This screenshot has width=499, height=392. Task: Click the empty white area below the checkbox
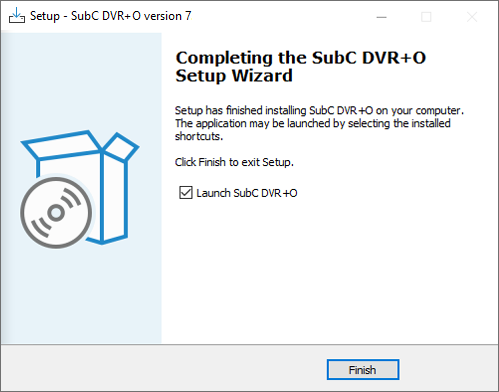pos(330,270)
